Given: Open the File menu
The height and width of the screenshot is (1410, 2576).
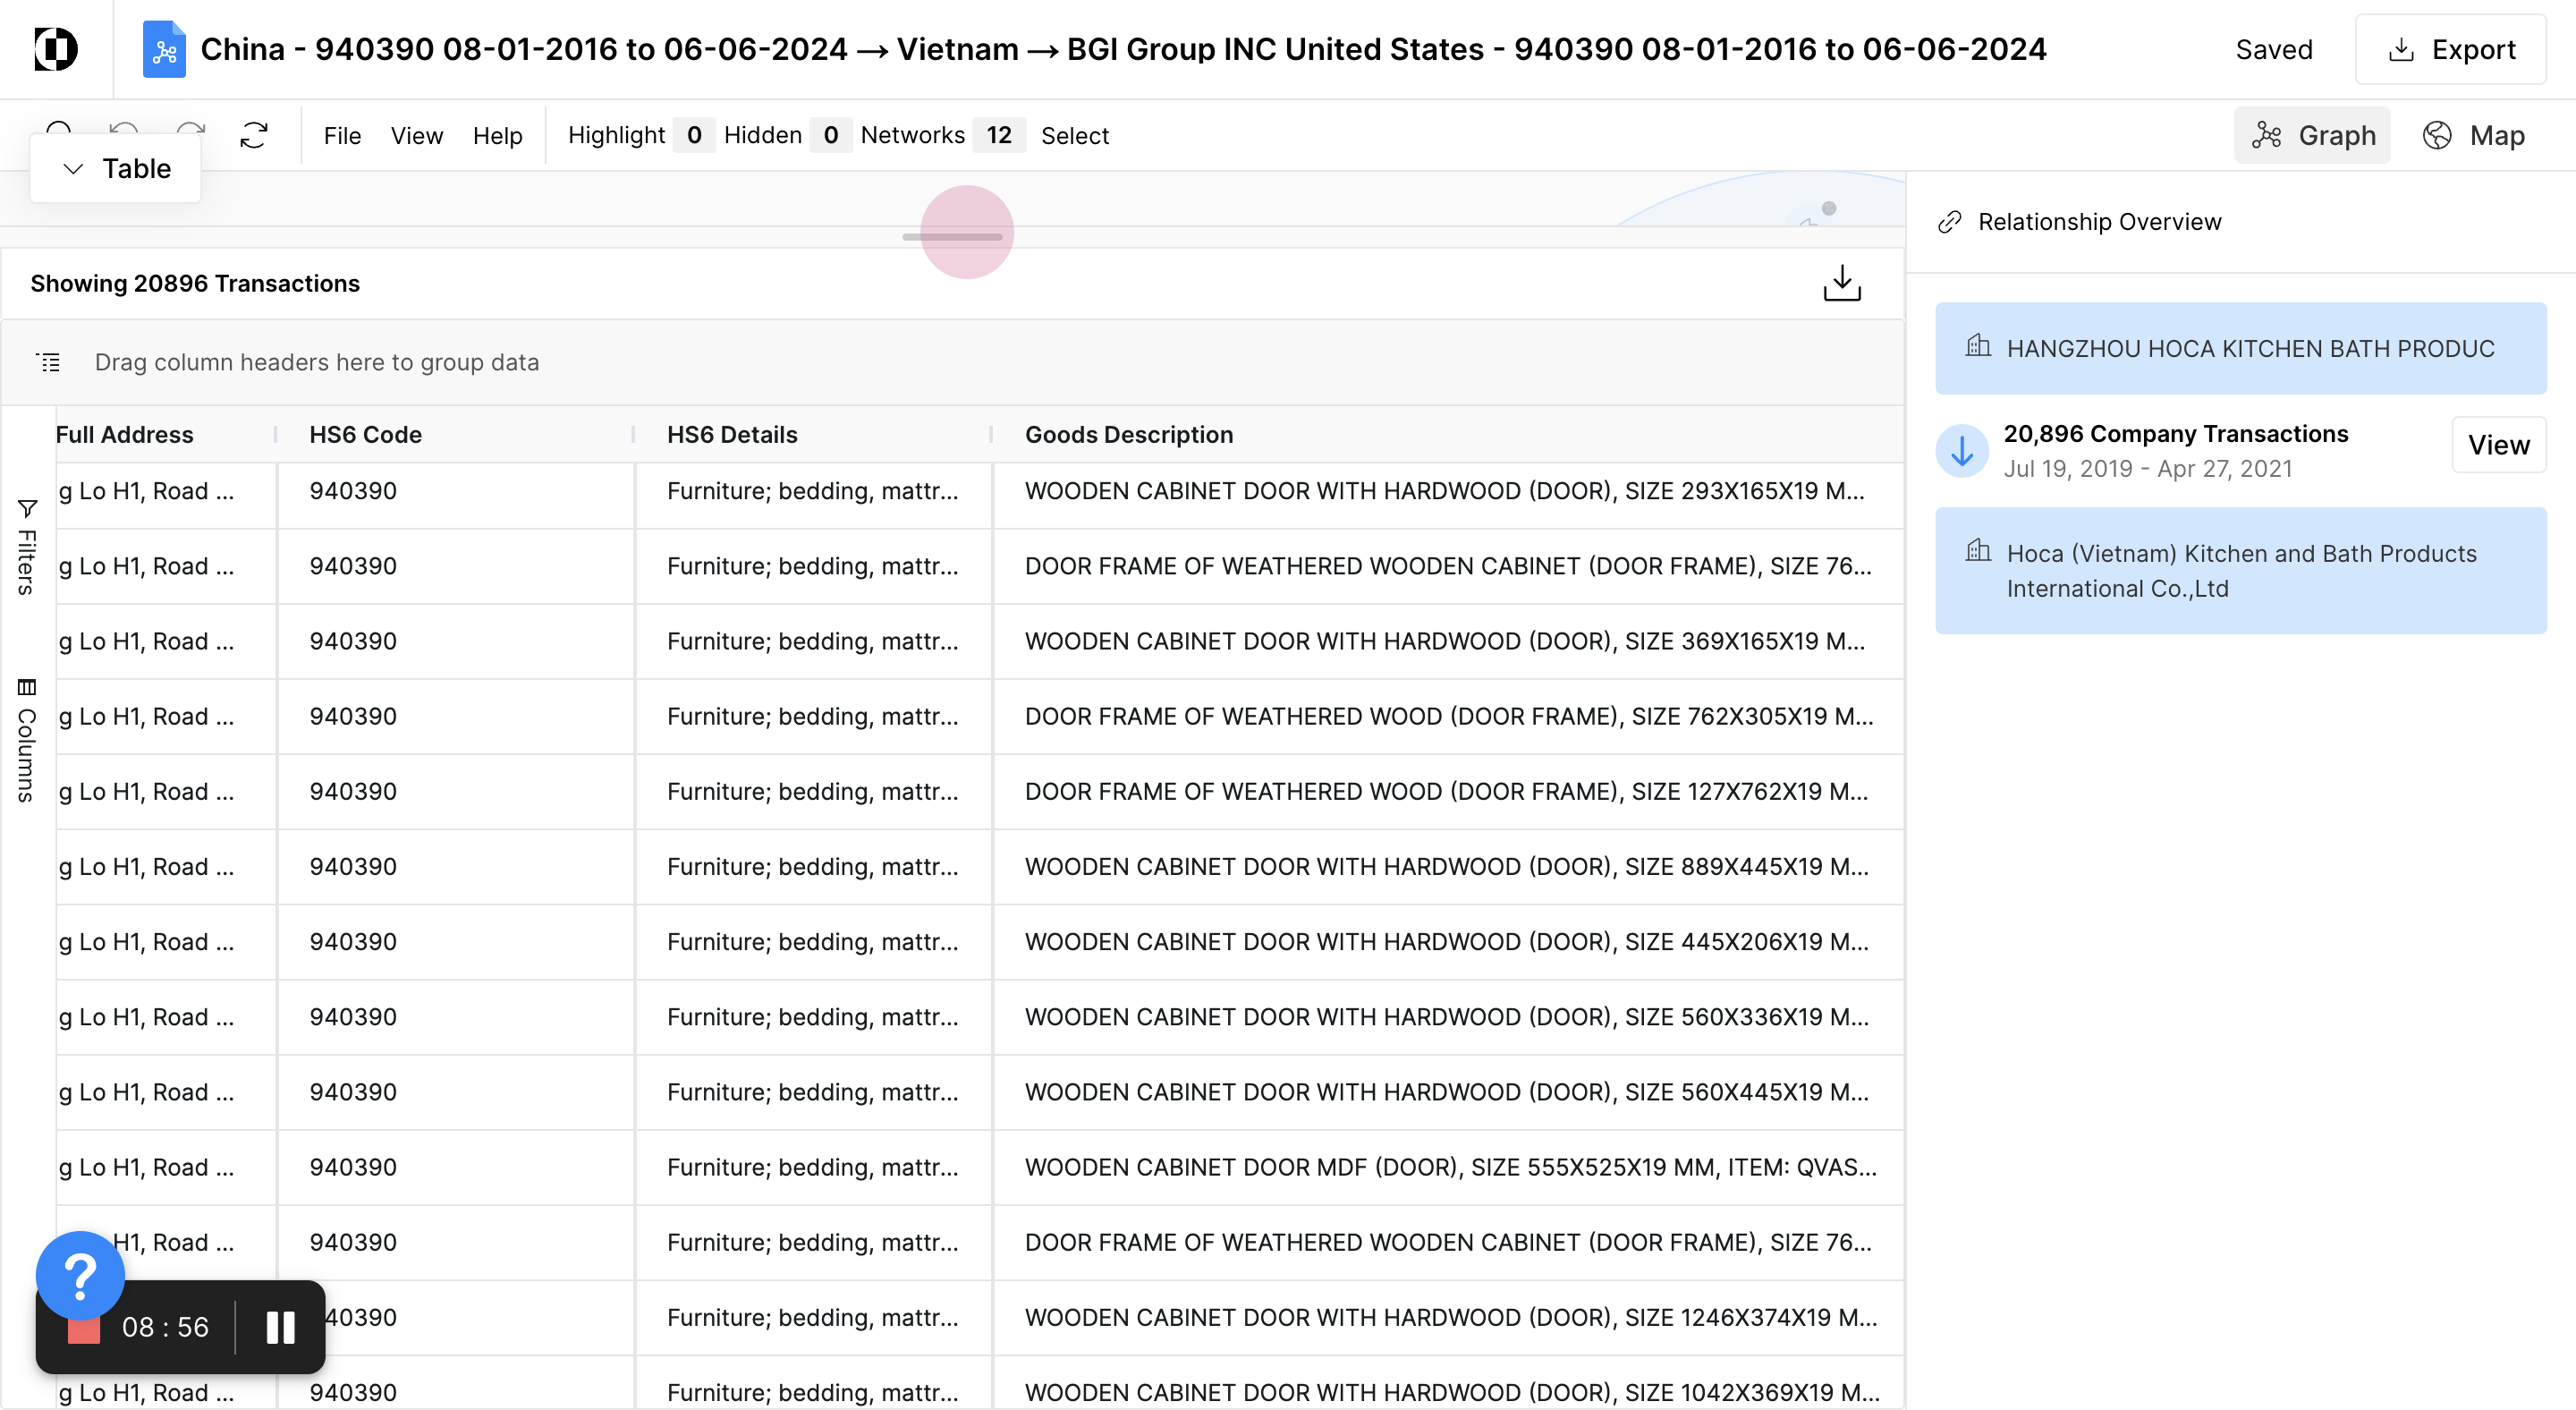Looking at the screenshot, I should (342, 135).
